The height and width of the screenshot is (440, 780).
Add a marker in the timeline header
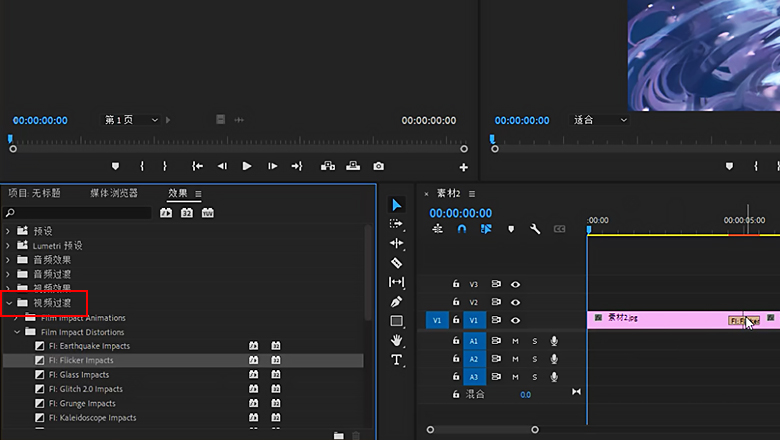point(510,229)
